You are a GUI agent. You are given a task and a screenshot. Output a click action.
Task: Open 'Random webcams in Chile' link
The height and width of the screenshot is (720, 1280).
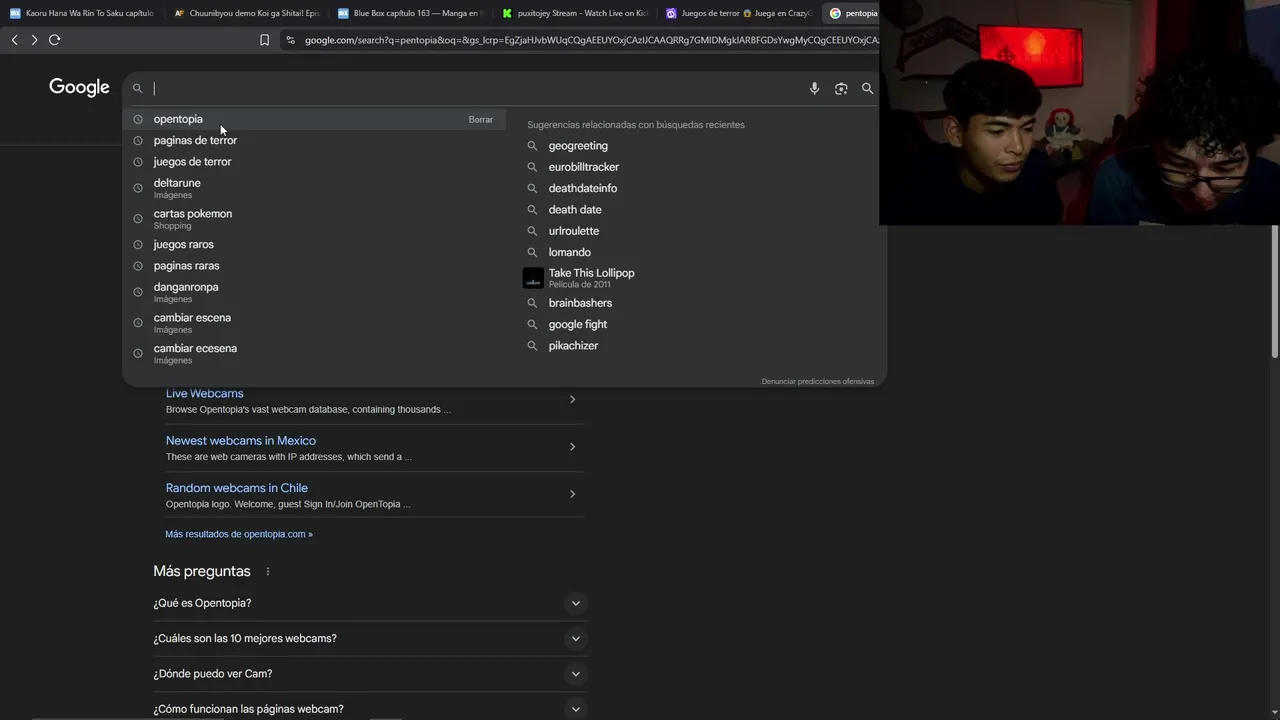(237, 488)
